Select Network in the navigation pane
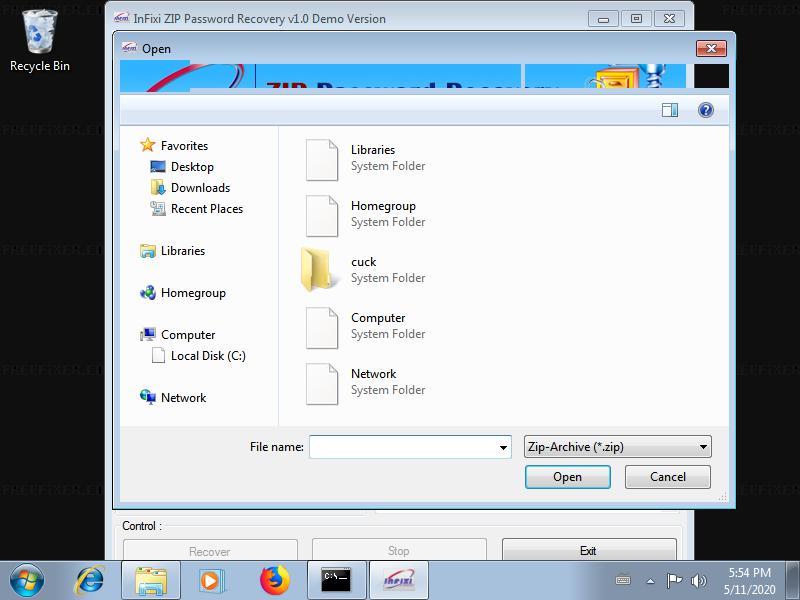Image resolution: width=800 pixels, height=600 pixels. coord(173,397)
